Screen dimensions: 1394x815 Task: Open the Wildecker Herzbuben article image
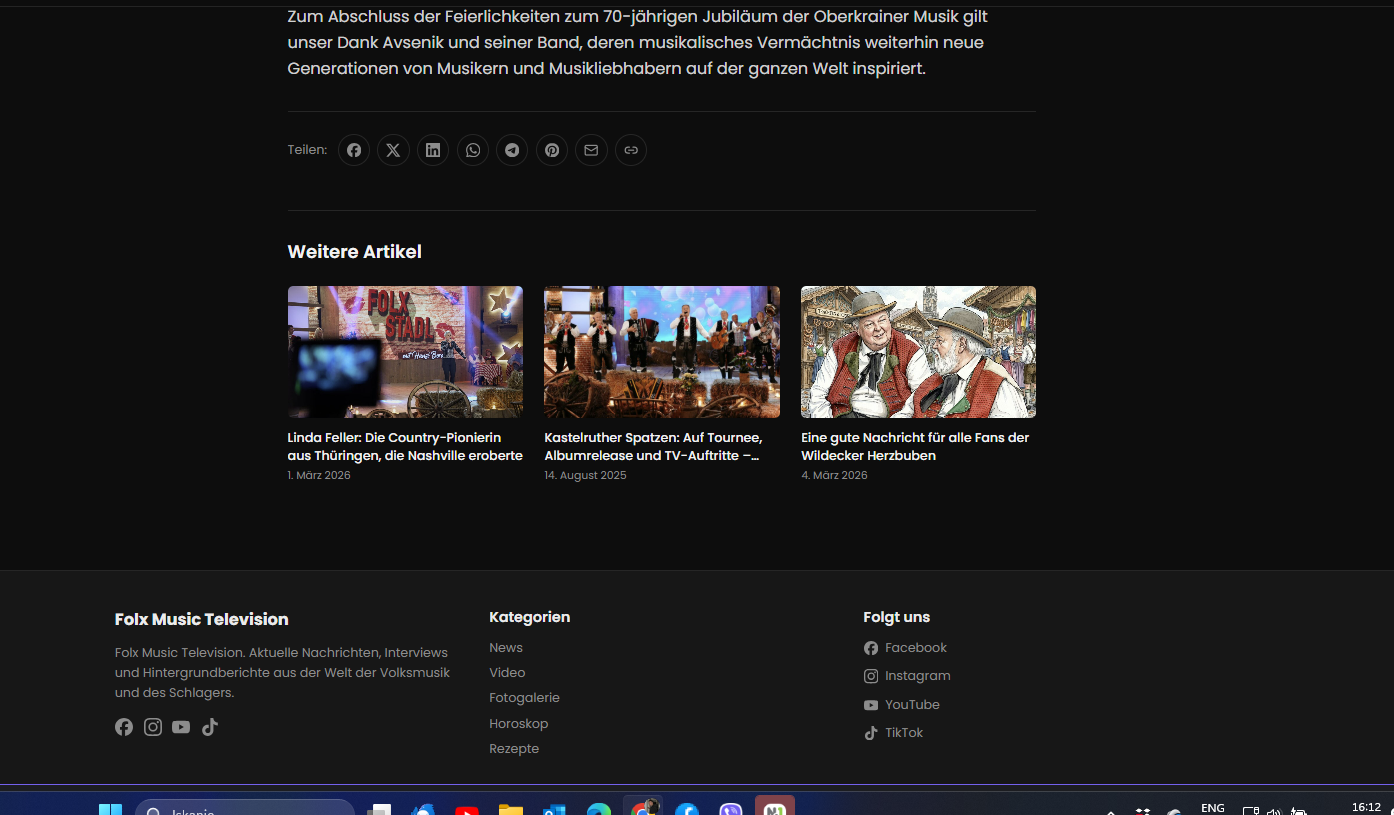[918, 352]
